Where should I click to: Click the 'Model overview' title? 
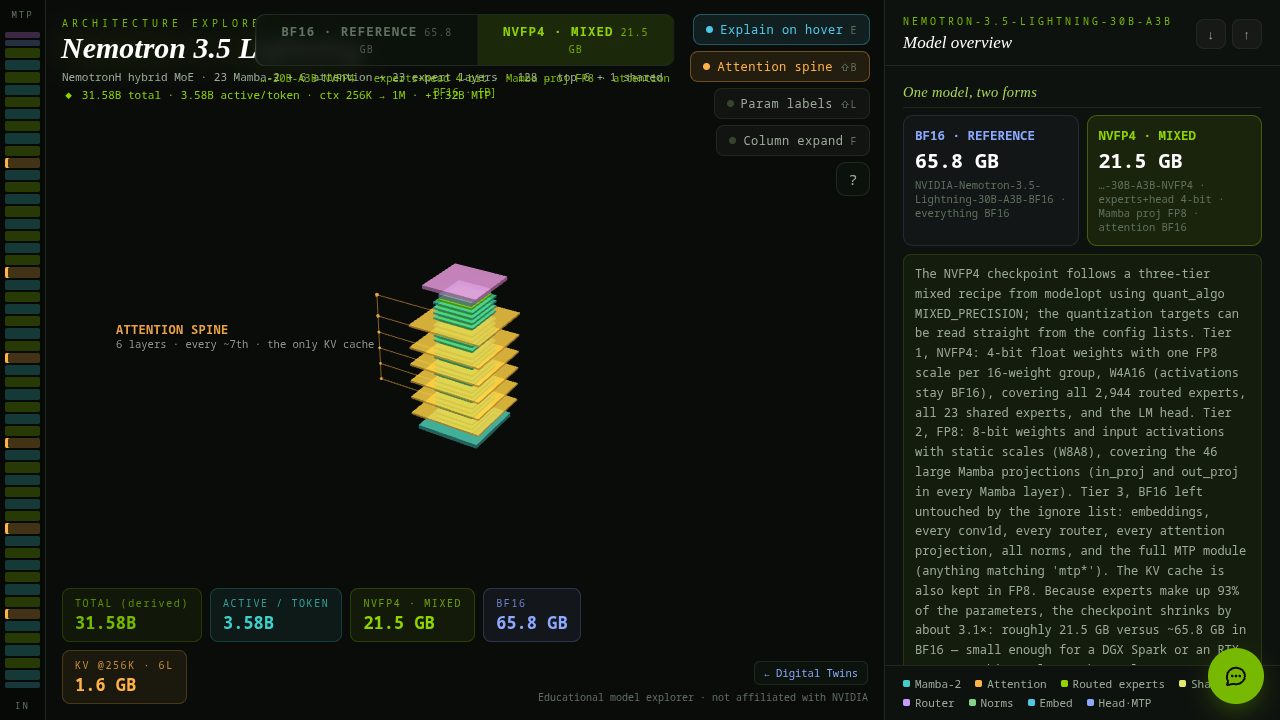pos(957,42)
